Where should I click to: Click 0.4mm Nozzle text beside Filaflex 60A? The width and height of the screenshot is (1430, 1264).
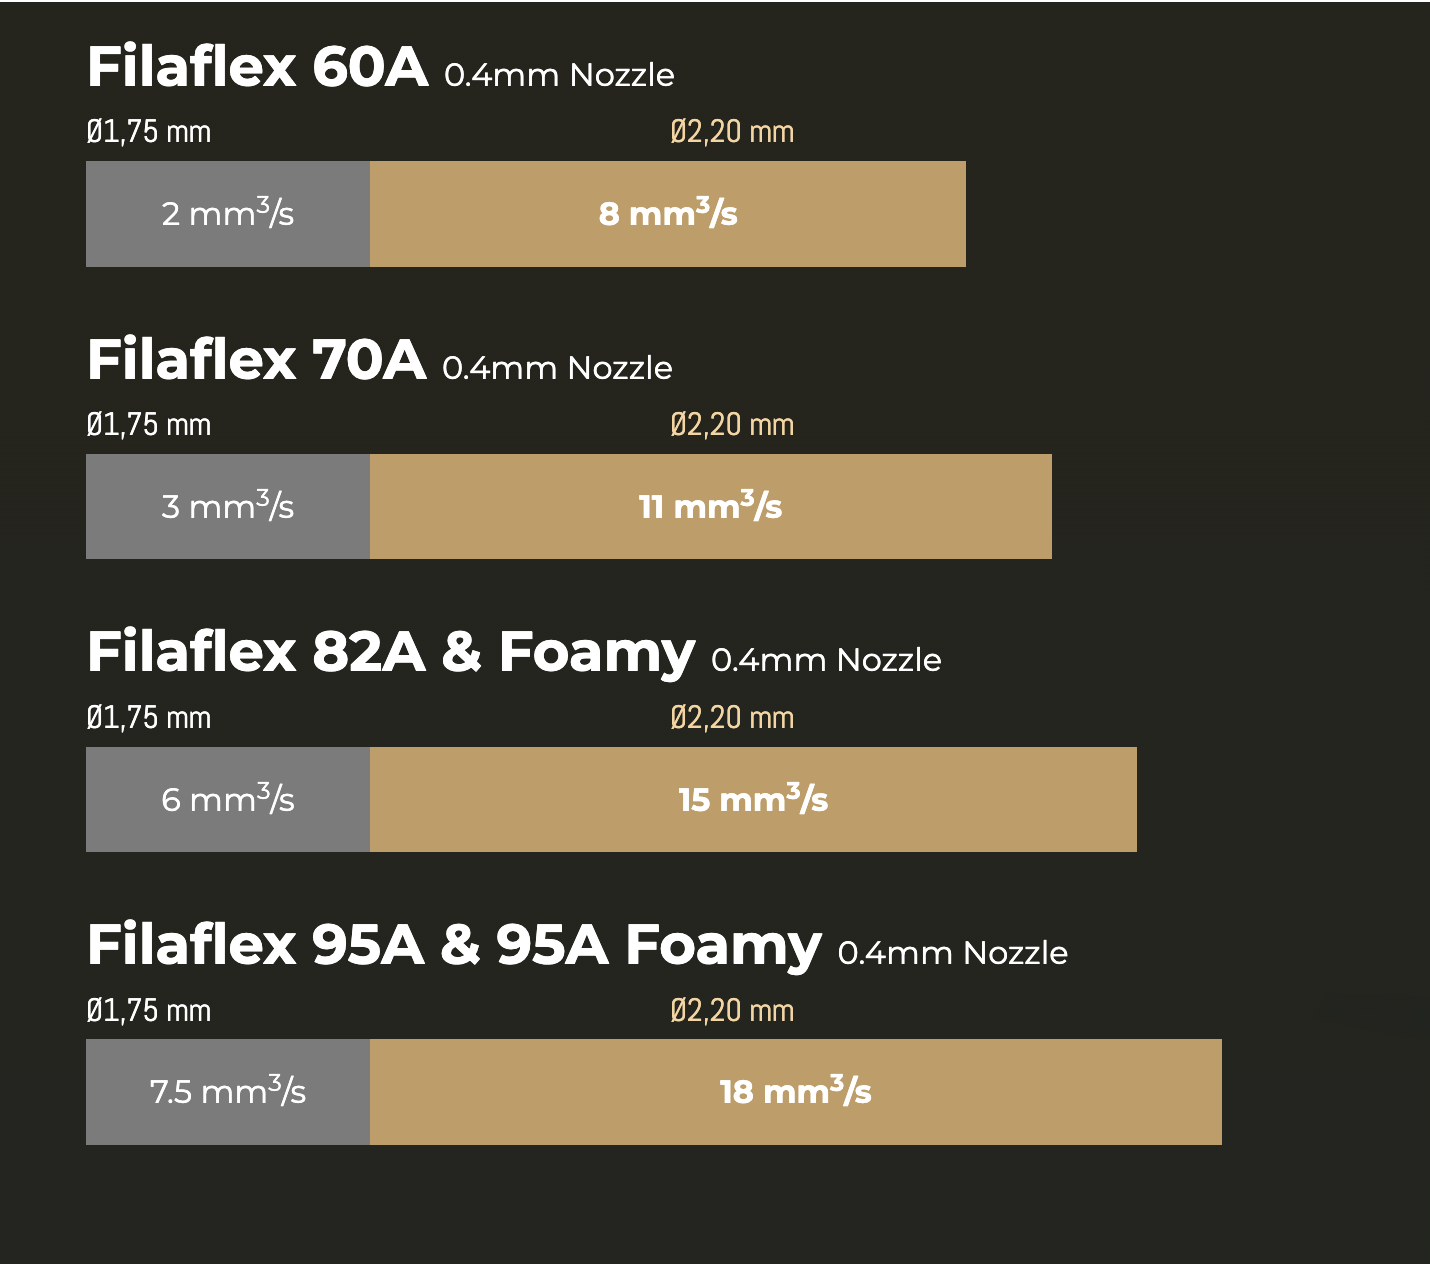[559, 75]
